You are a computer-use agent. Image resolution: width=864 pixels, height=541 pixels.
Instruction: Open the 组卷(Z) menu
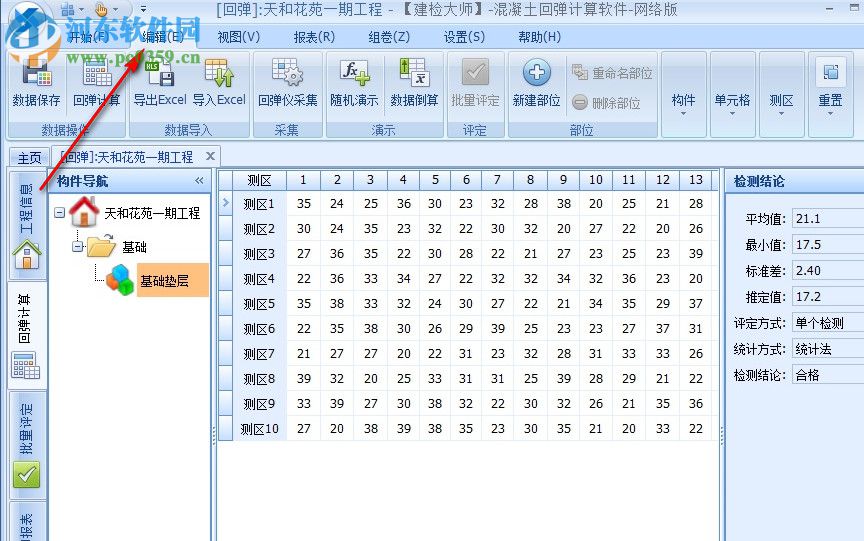pos(389,37)
